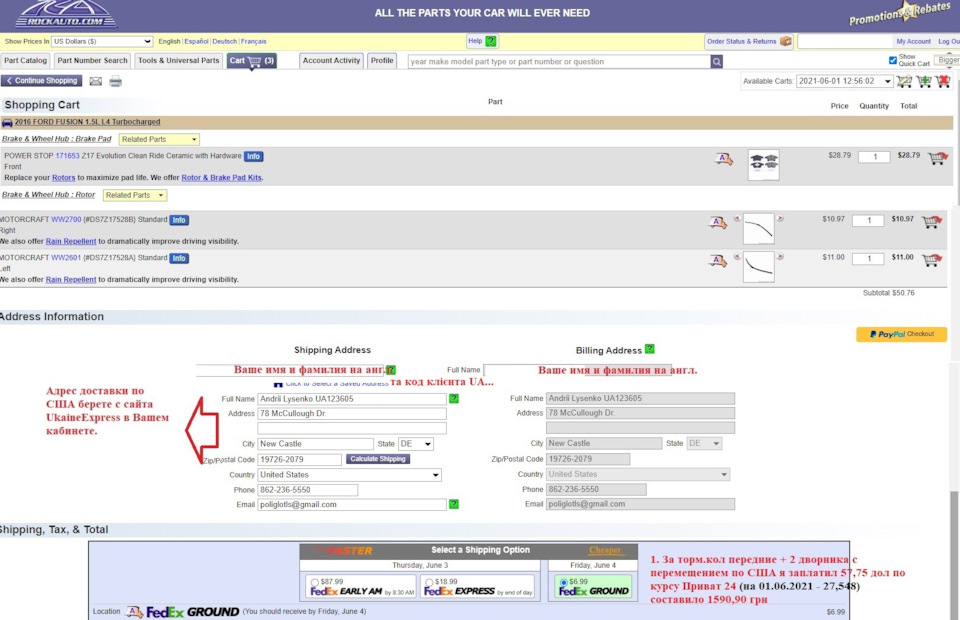Click the red delete cart icon
Screen dimensions: 960x620
click(x=943, y=81)
